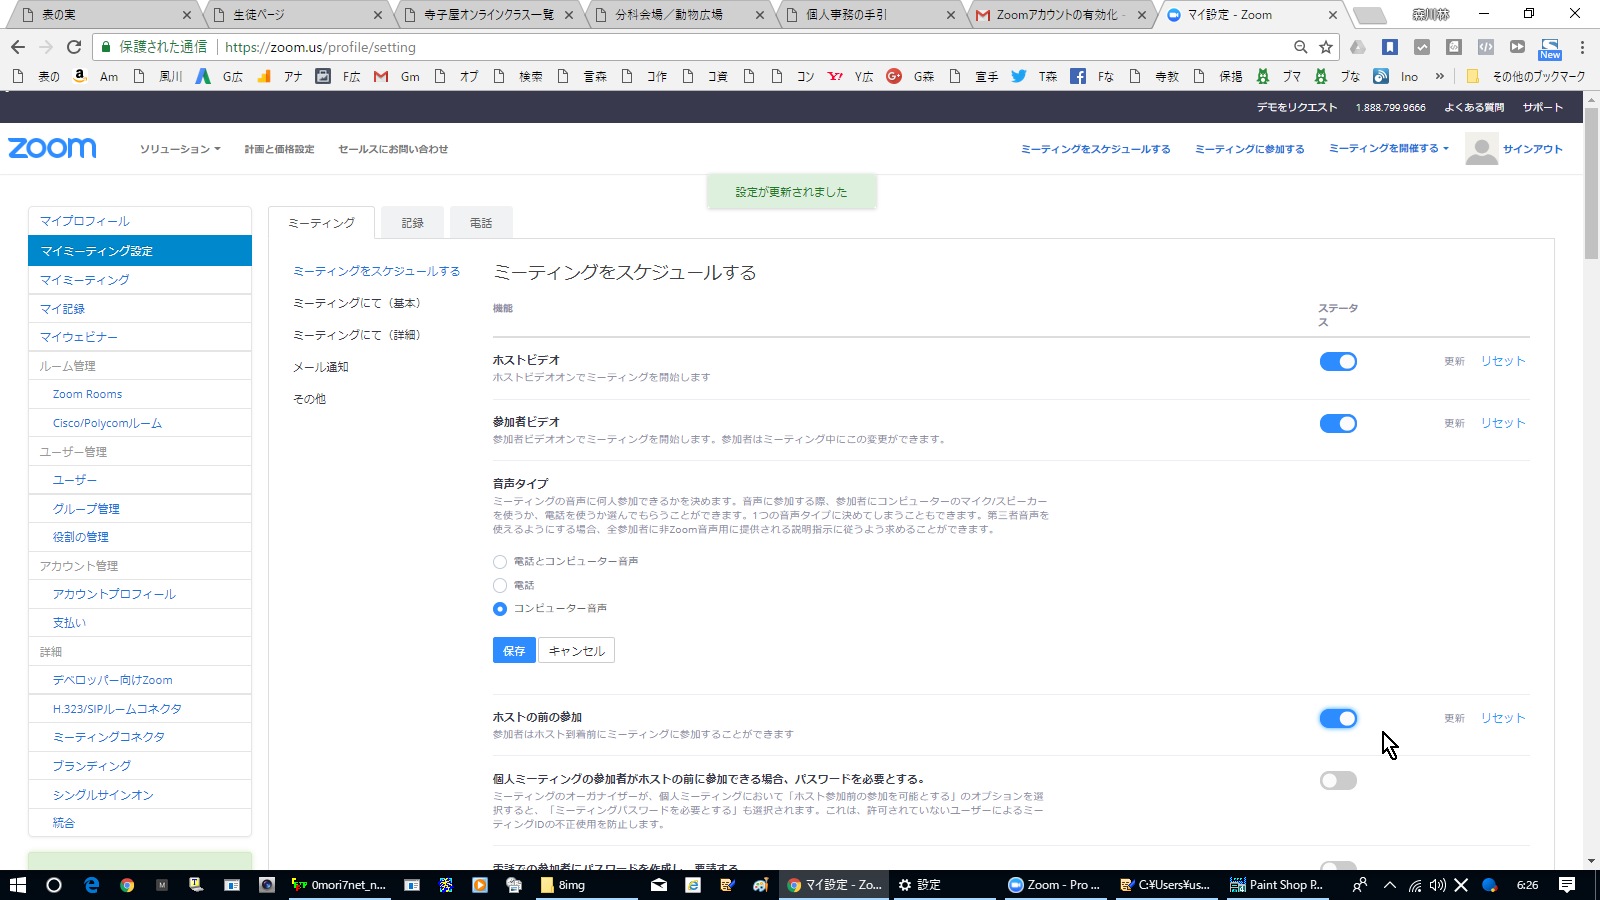
Task: Click the Zoom logo in the header
Action: click(x=52, y=148)
